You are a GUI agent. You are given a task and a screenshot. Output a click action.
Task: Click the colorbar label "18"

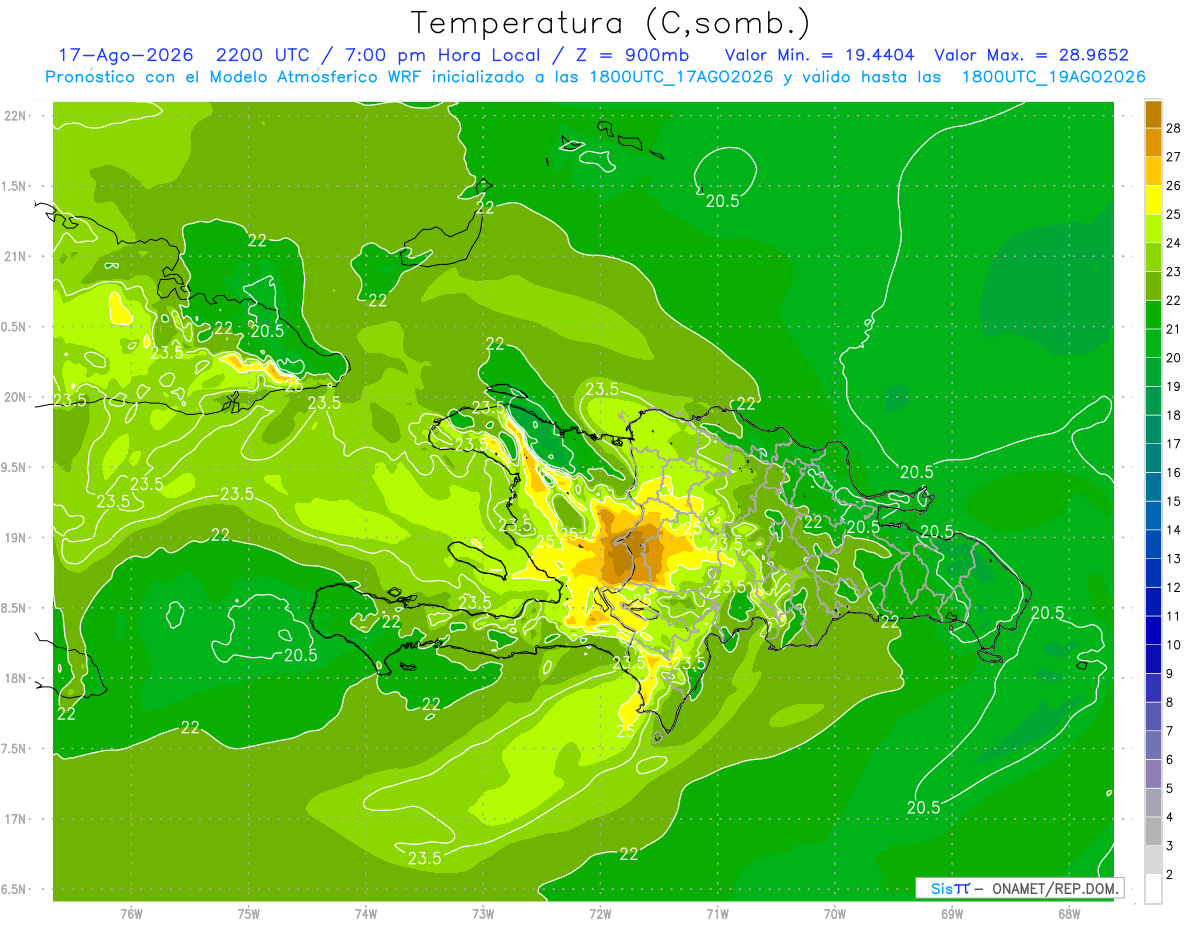coord(1174,415)
